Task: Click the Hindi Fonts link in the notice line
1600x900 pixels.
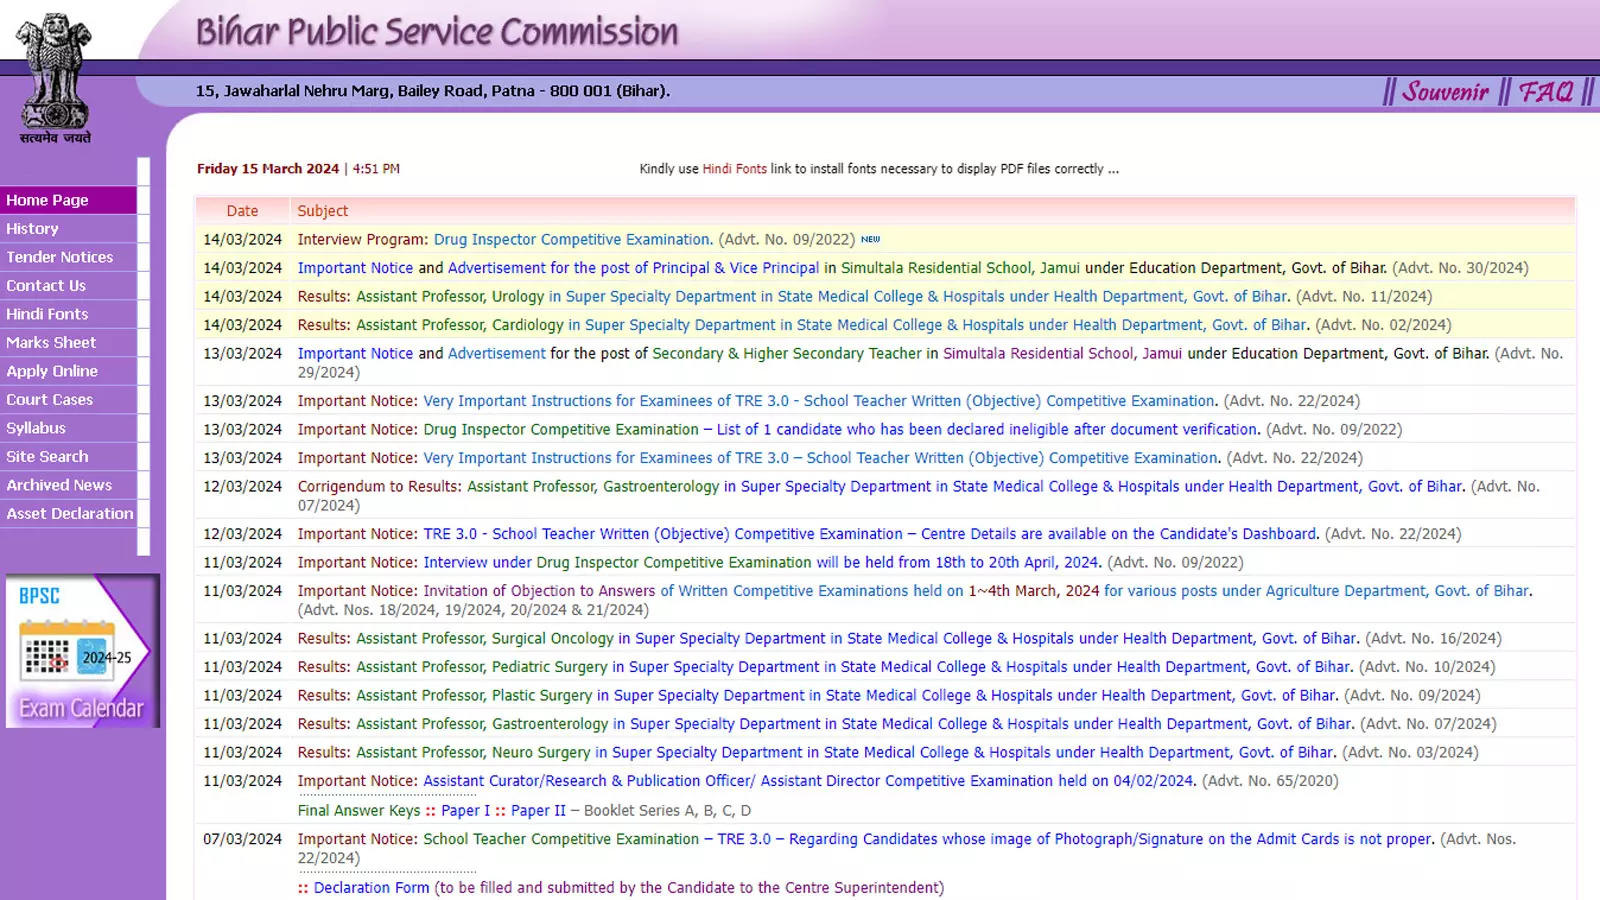Action: click(734, 169)
